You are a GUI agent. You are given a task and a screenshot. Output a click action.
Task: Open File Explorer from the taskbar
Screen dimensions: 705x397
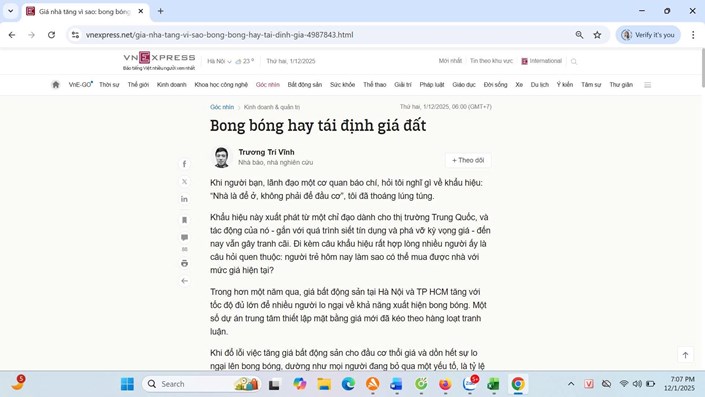click(x=324, y=384)
